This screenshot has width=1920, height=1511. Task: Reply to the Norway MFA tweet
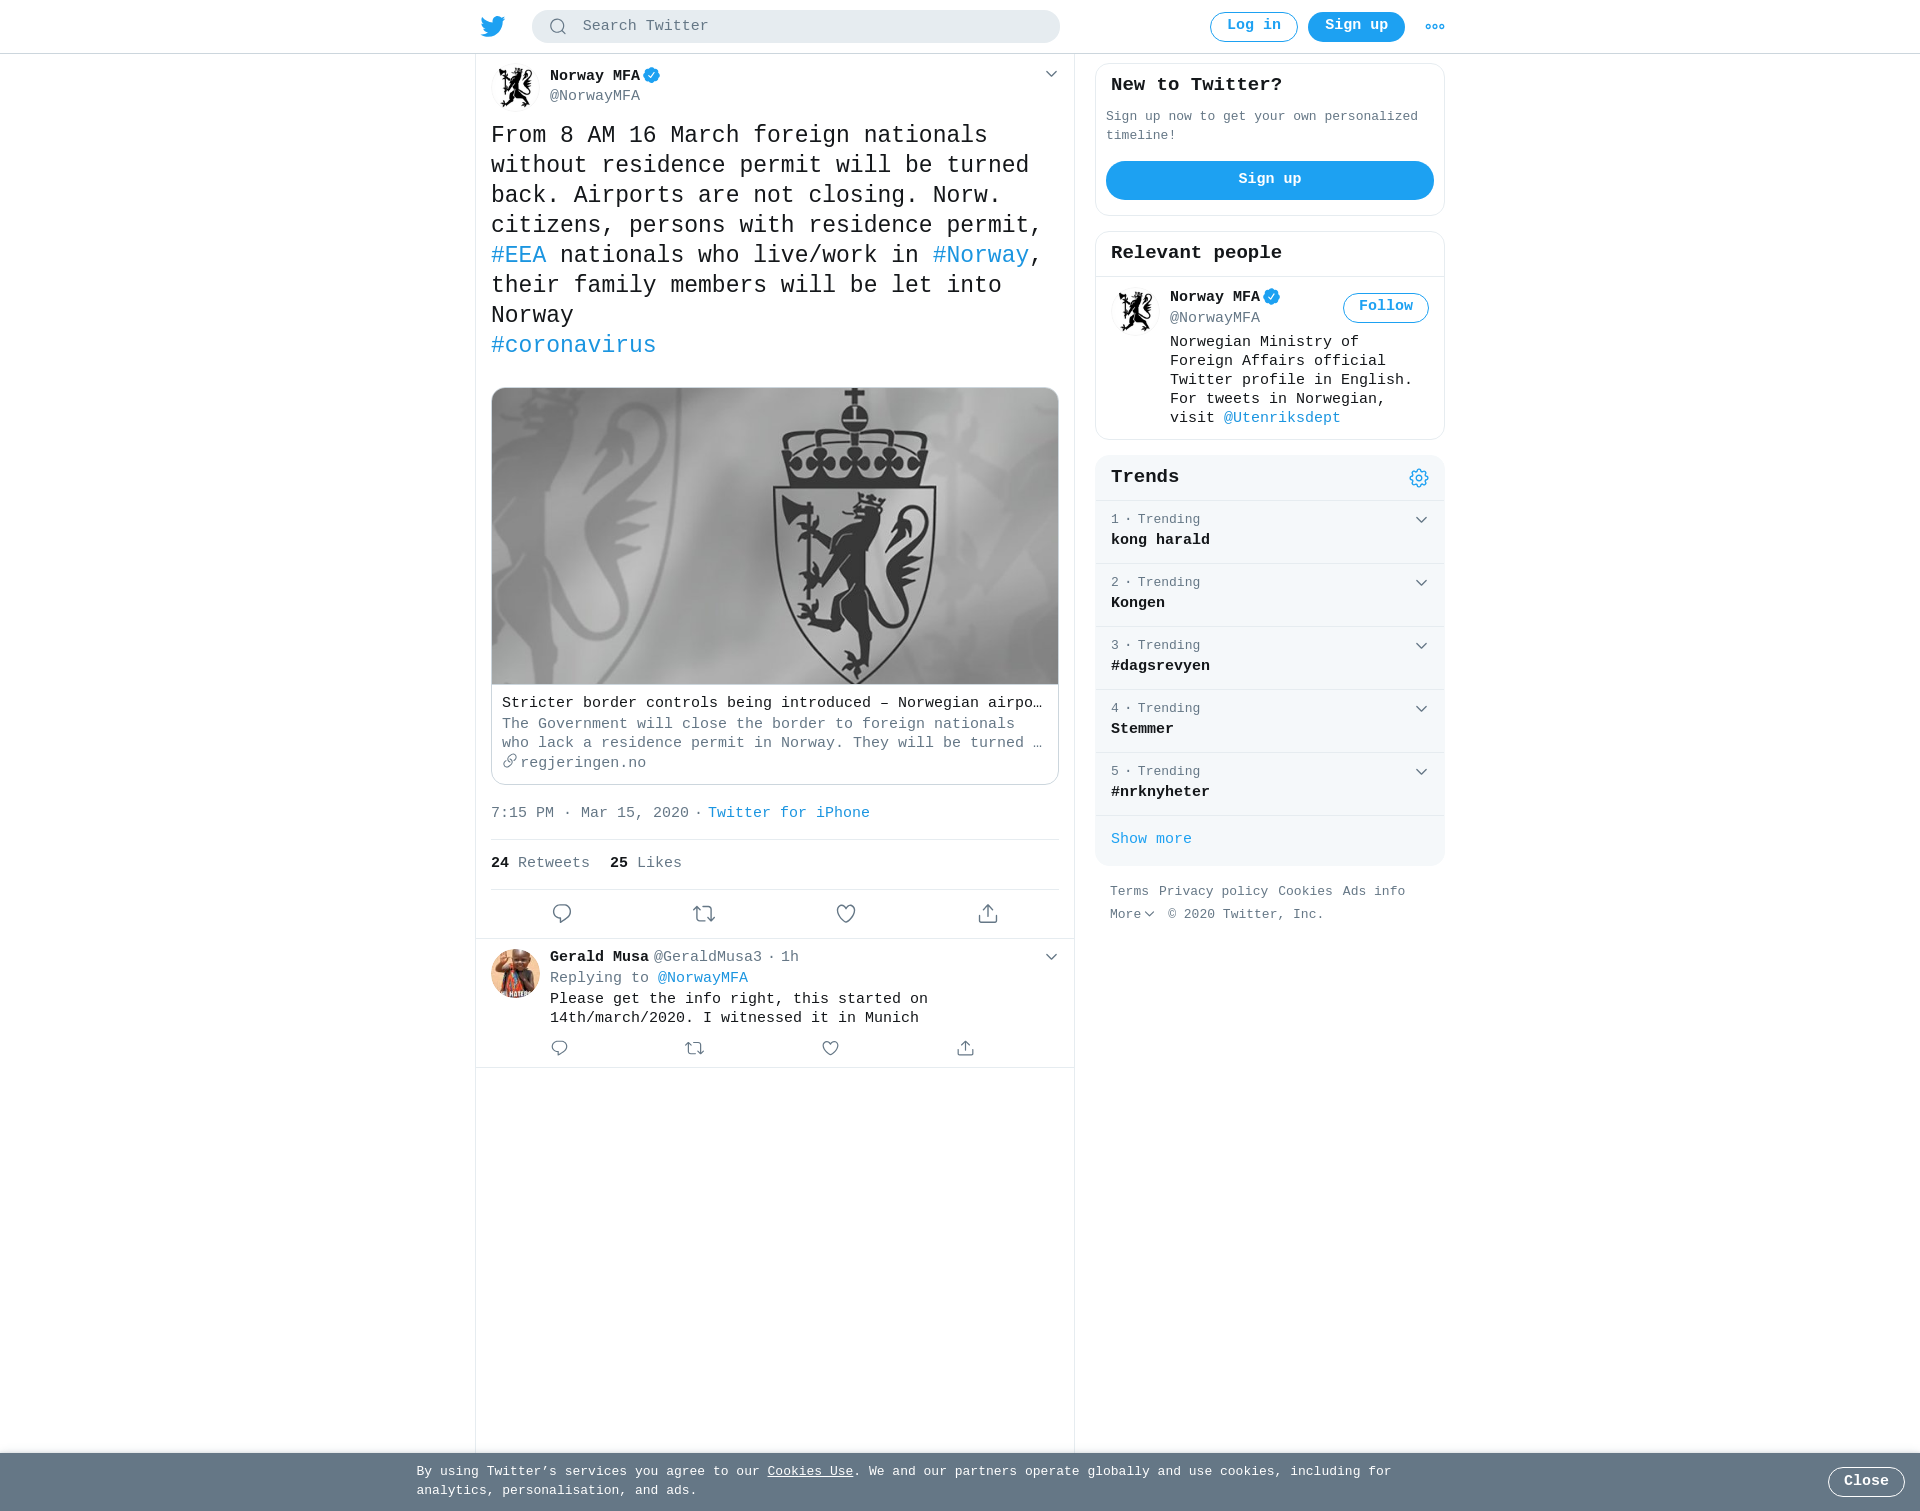[x=562, y=914]
